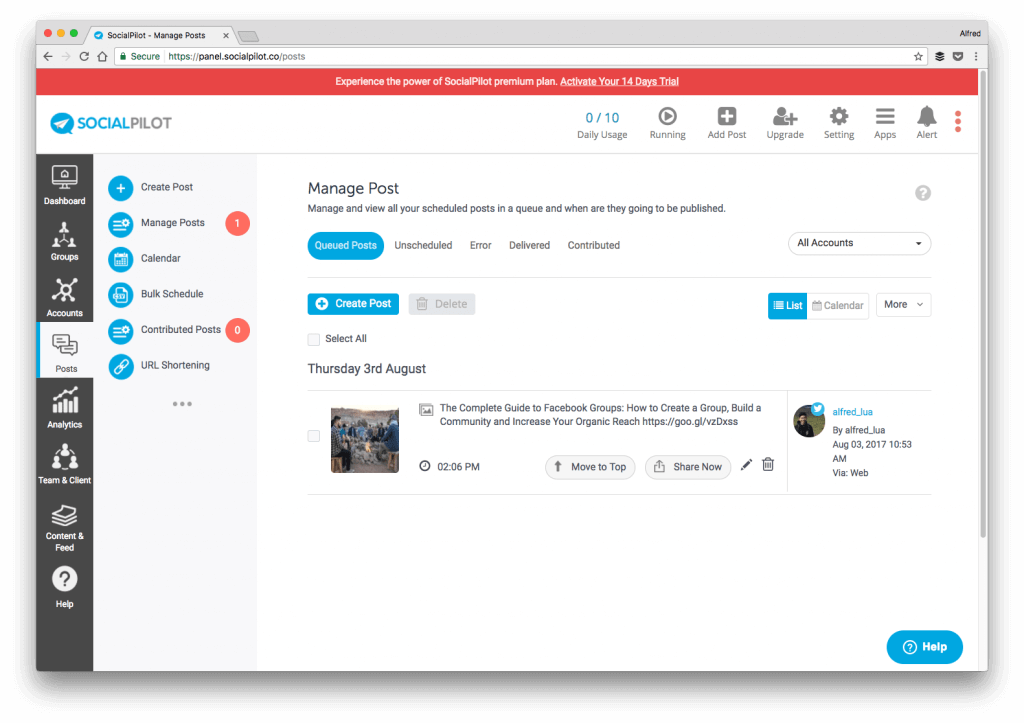Click Share Now button
Screen dimensions: 1024x723
[x=688, y=467]
